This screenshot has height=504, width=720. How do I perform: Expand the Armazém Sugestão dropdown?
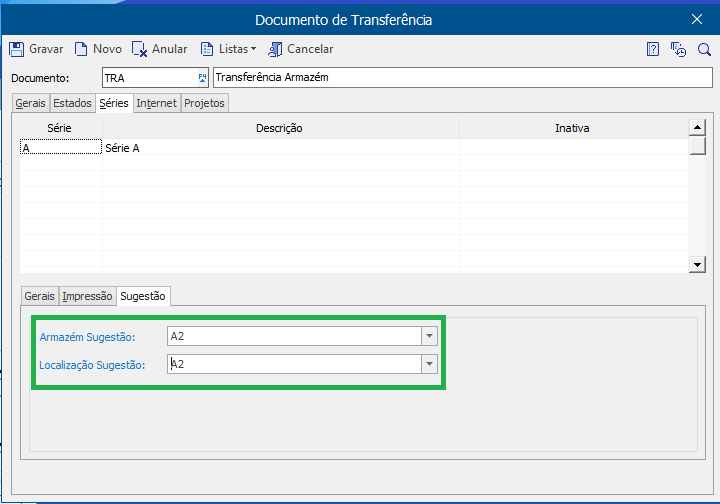(429, 336)
